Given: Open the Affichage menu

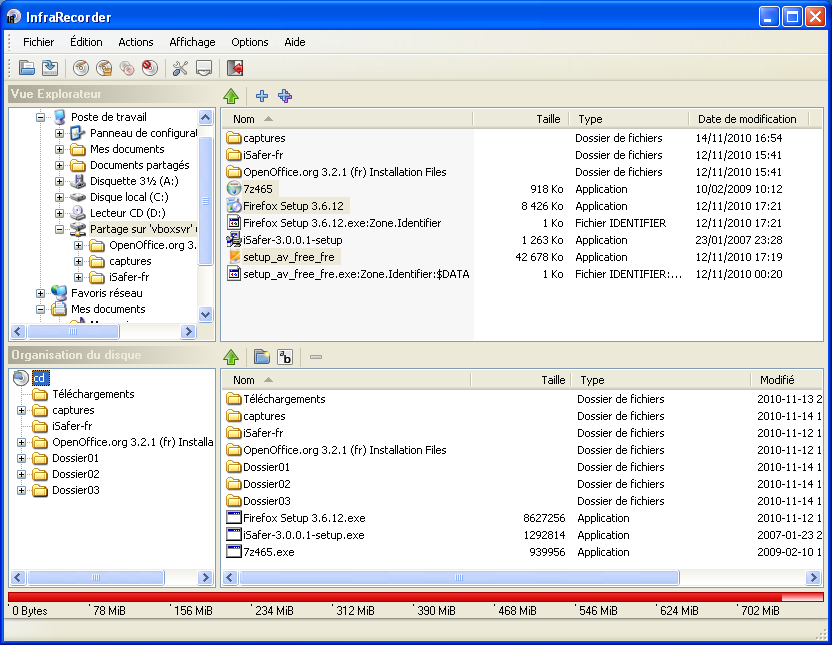Looking at the screenshot, I should (192, 42).
